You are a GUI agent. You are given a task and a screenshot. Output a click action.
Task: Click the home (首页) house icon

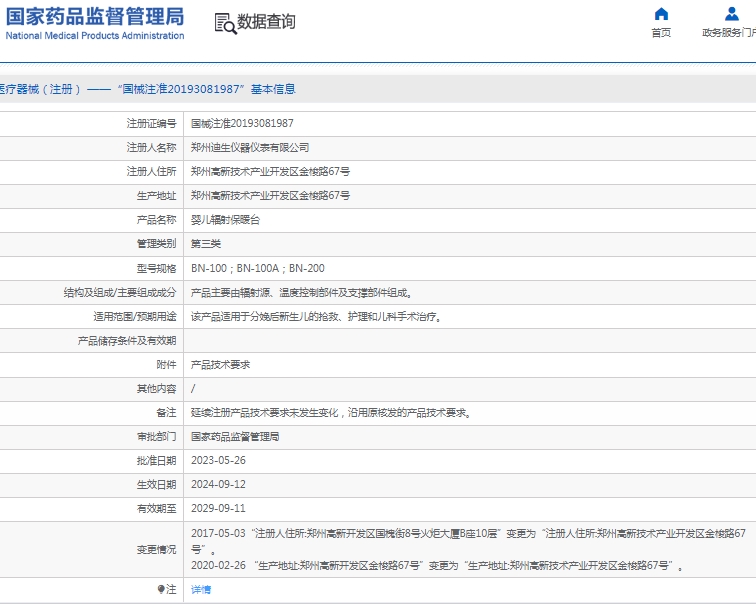[661, 14]
